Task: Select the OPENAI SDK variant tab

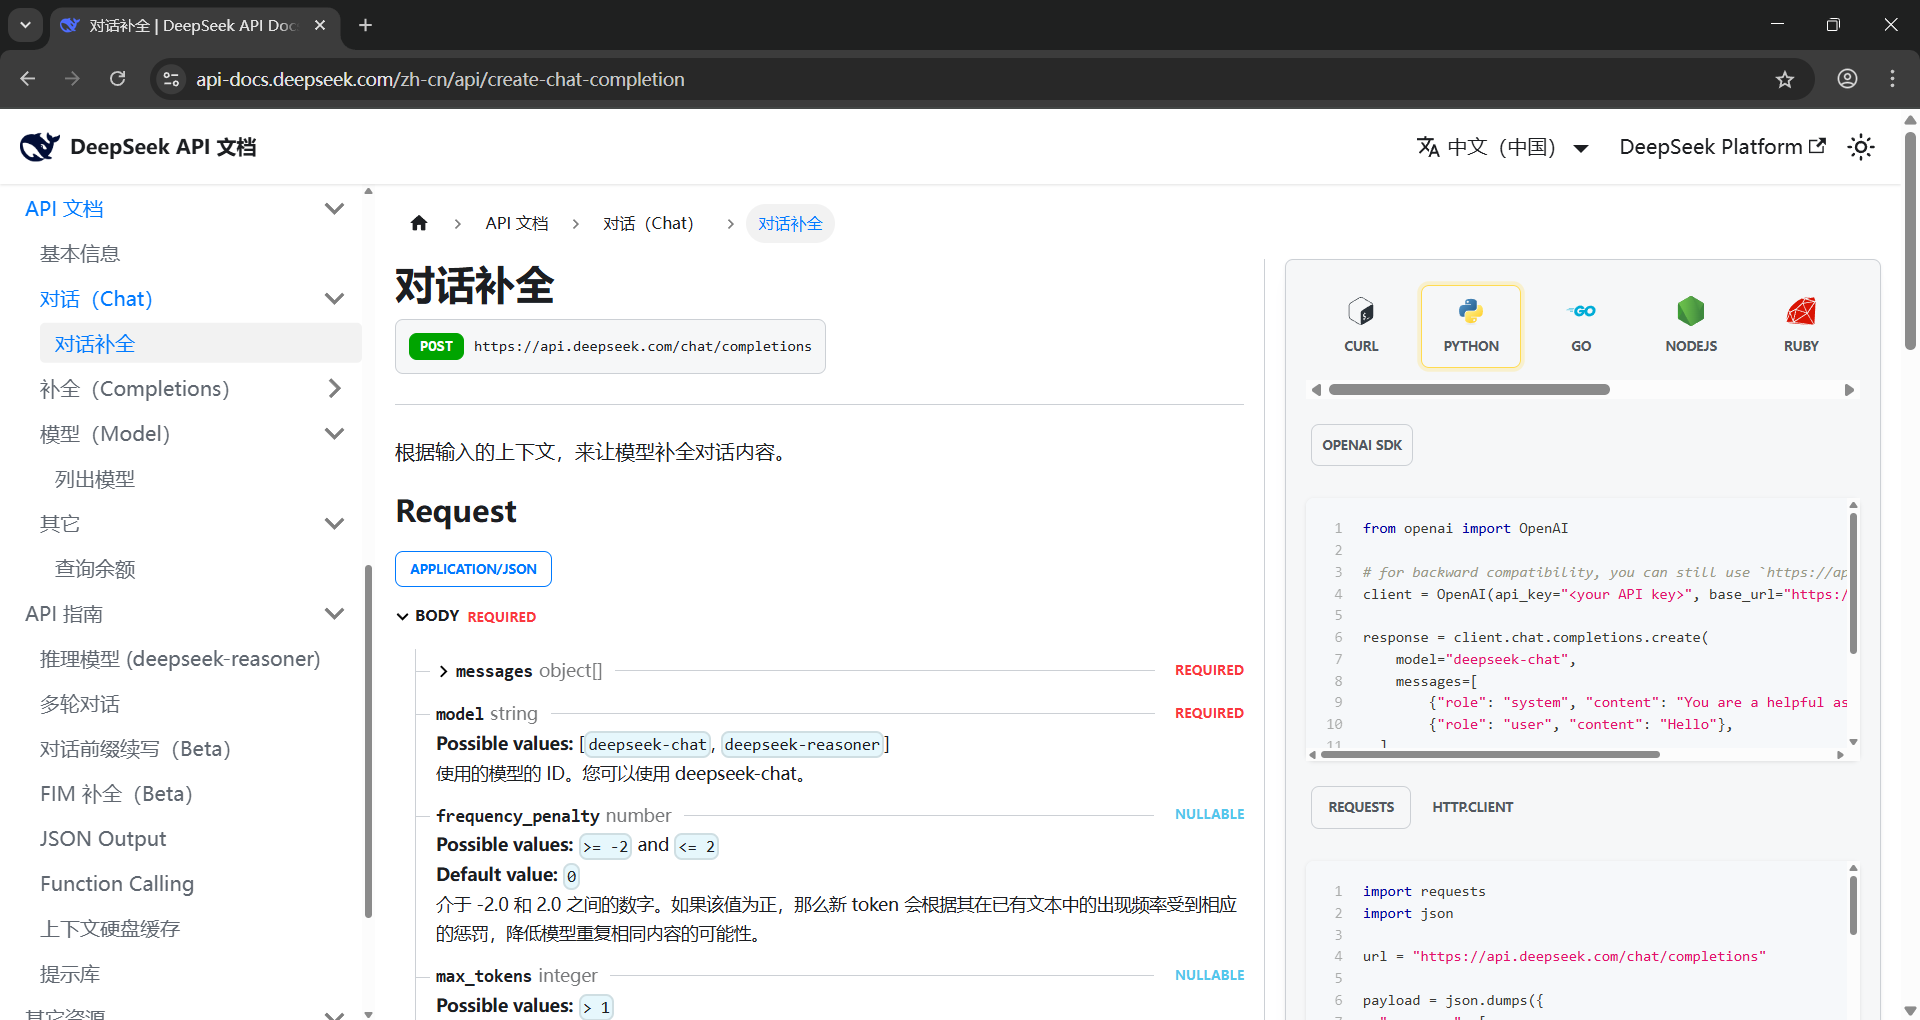Action: [1362, 445]
